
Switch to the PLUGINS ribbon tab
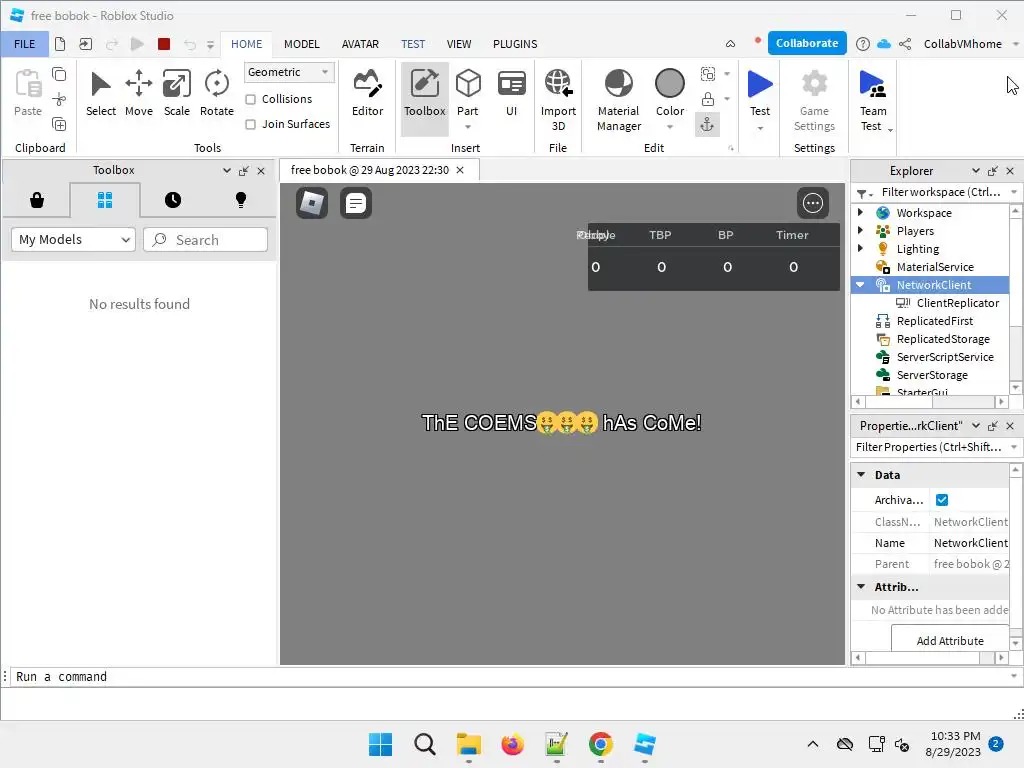(515, 44)
